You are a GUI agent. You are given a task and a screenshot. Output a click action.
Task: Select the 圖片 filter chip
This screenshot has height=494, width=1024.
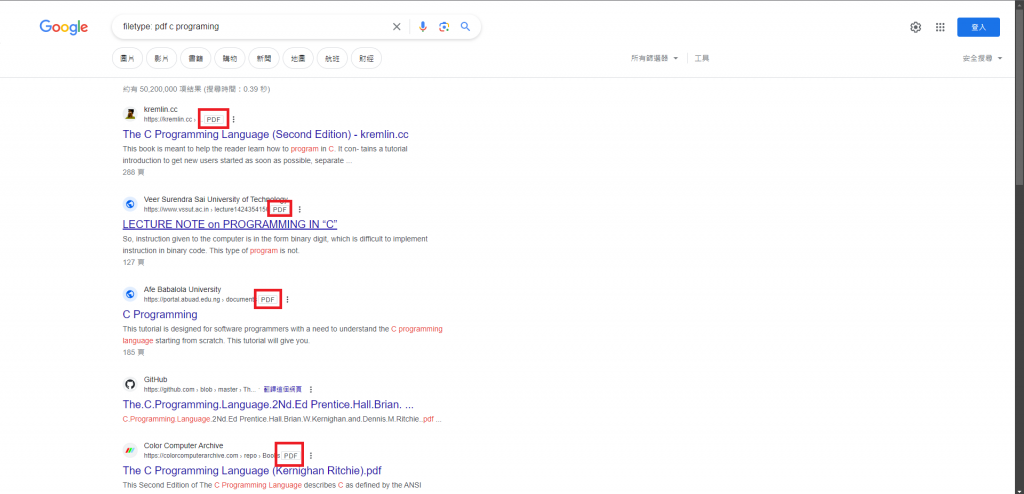127,58
